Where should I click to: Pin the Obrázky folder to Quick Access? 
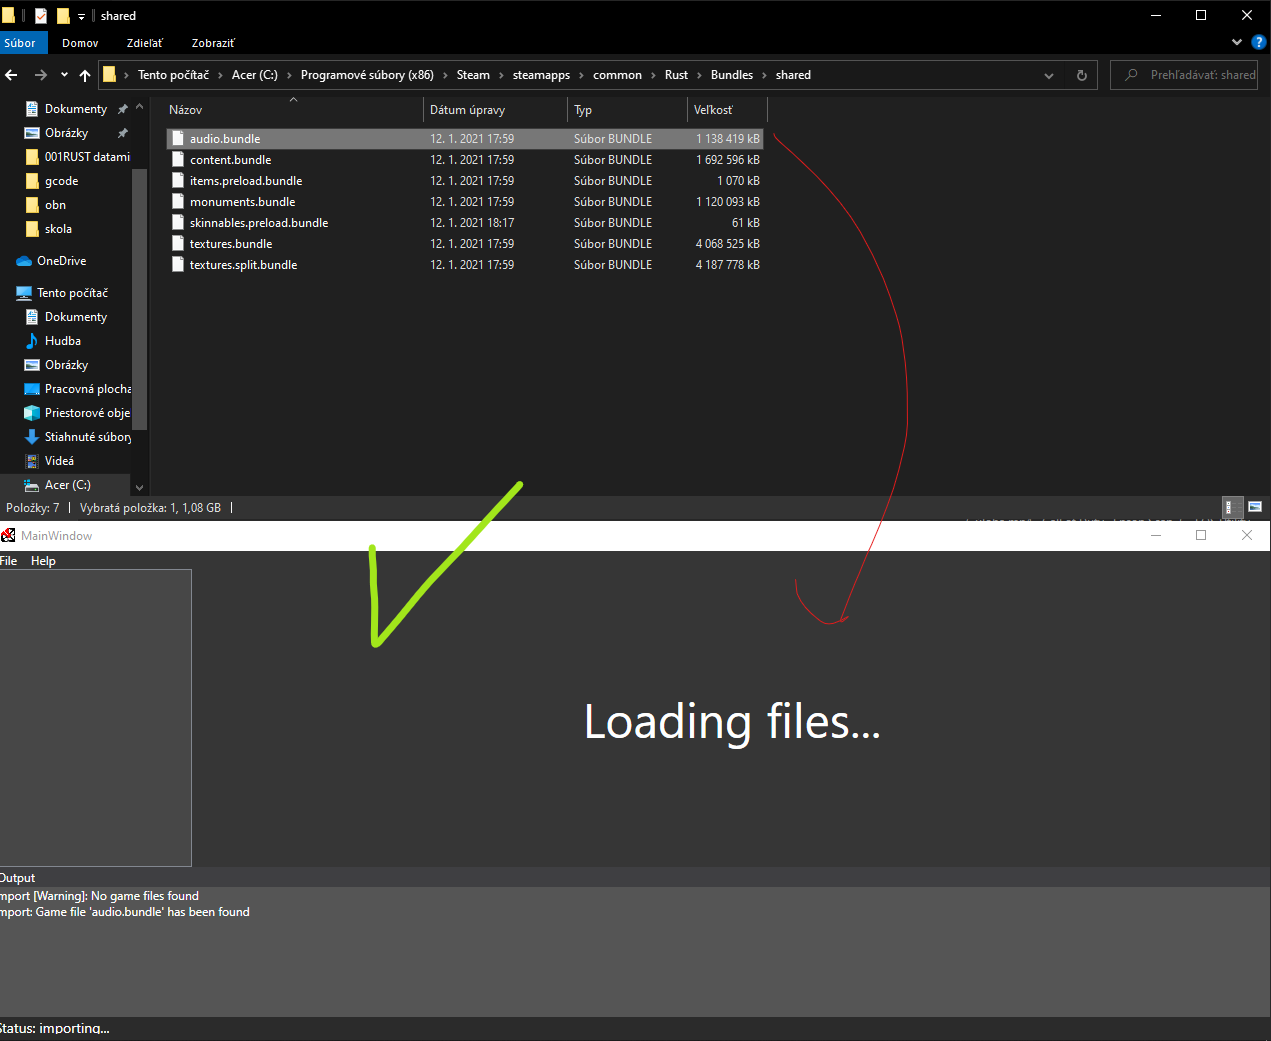120,132
